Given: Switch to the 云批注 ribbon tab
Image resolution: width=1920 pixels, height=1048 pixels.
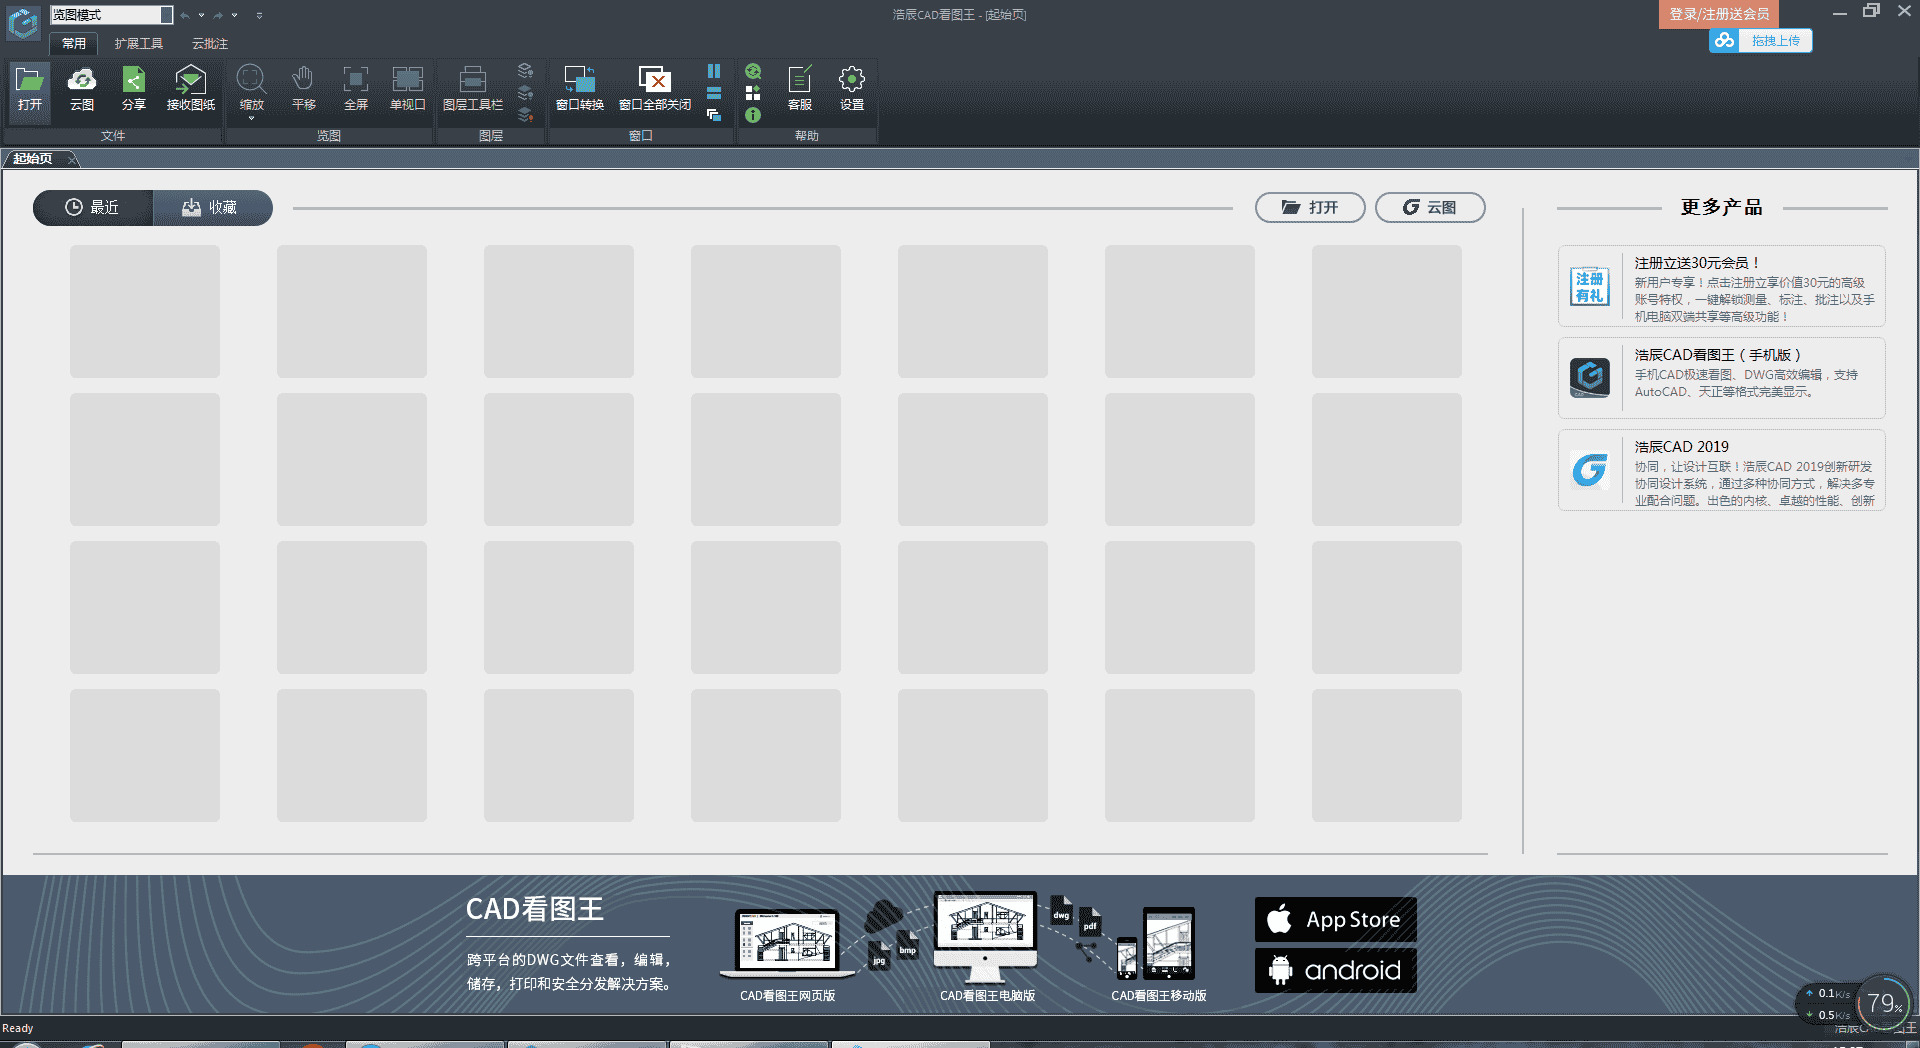Looking at the screenshot, I should [210, 44].
